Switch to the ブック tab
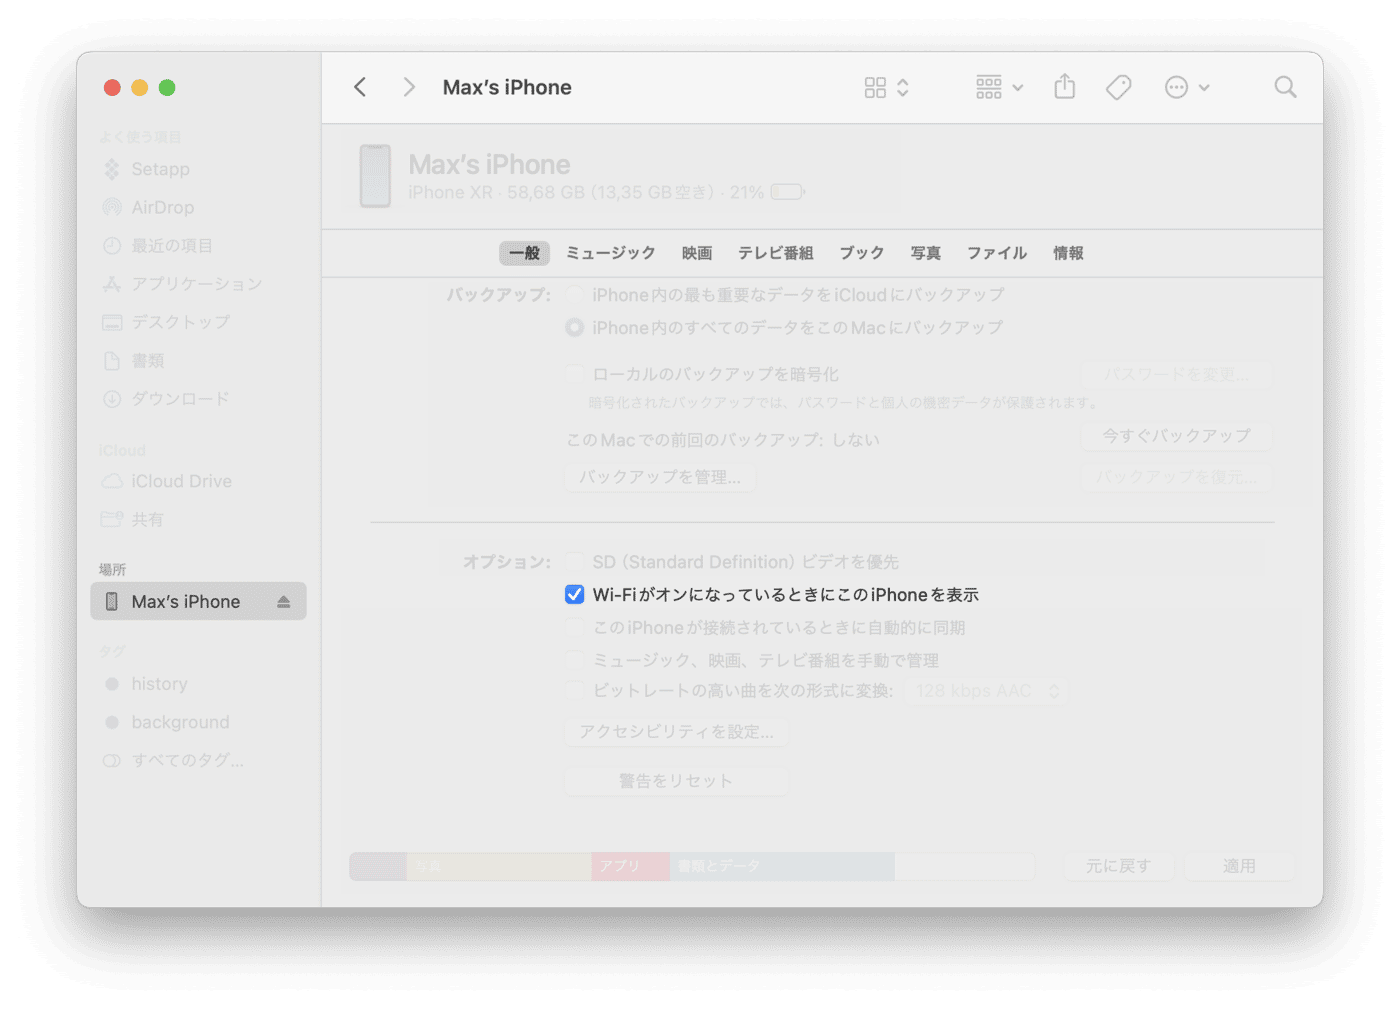 click(x=862, y=253)
